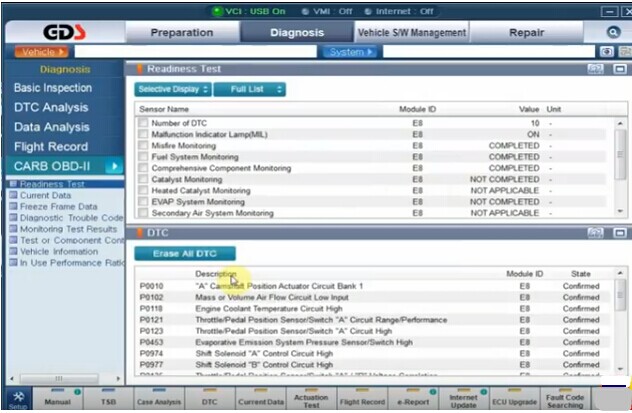Screen dimensions: 632x413
Task: Open Fault Code Searching tool
Action: (x=565, y=398)
